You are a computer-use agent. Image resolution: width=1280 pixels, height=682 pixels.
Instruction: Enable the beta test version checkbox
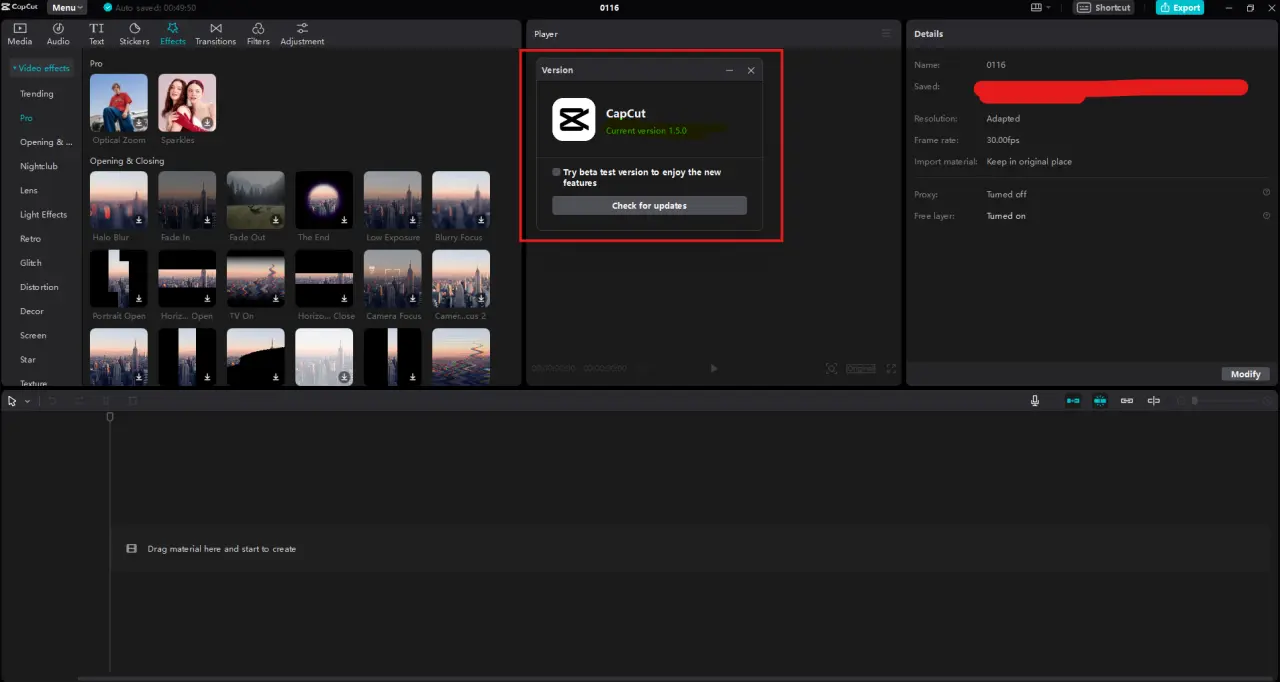pos(557,172)
